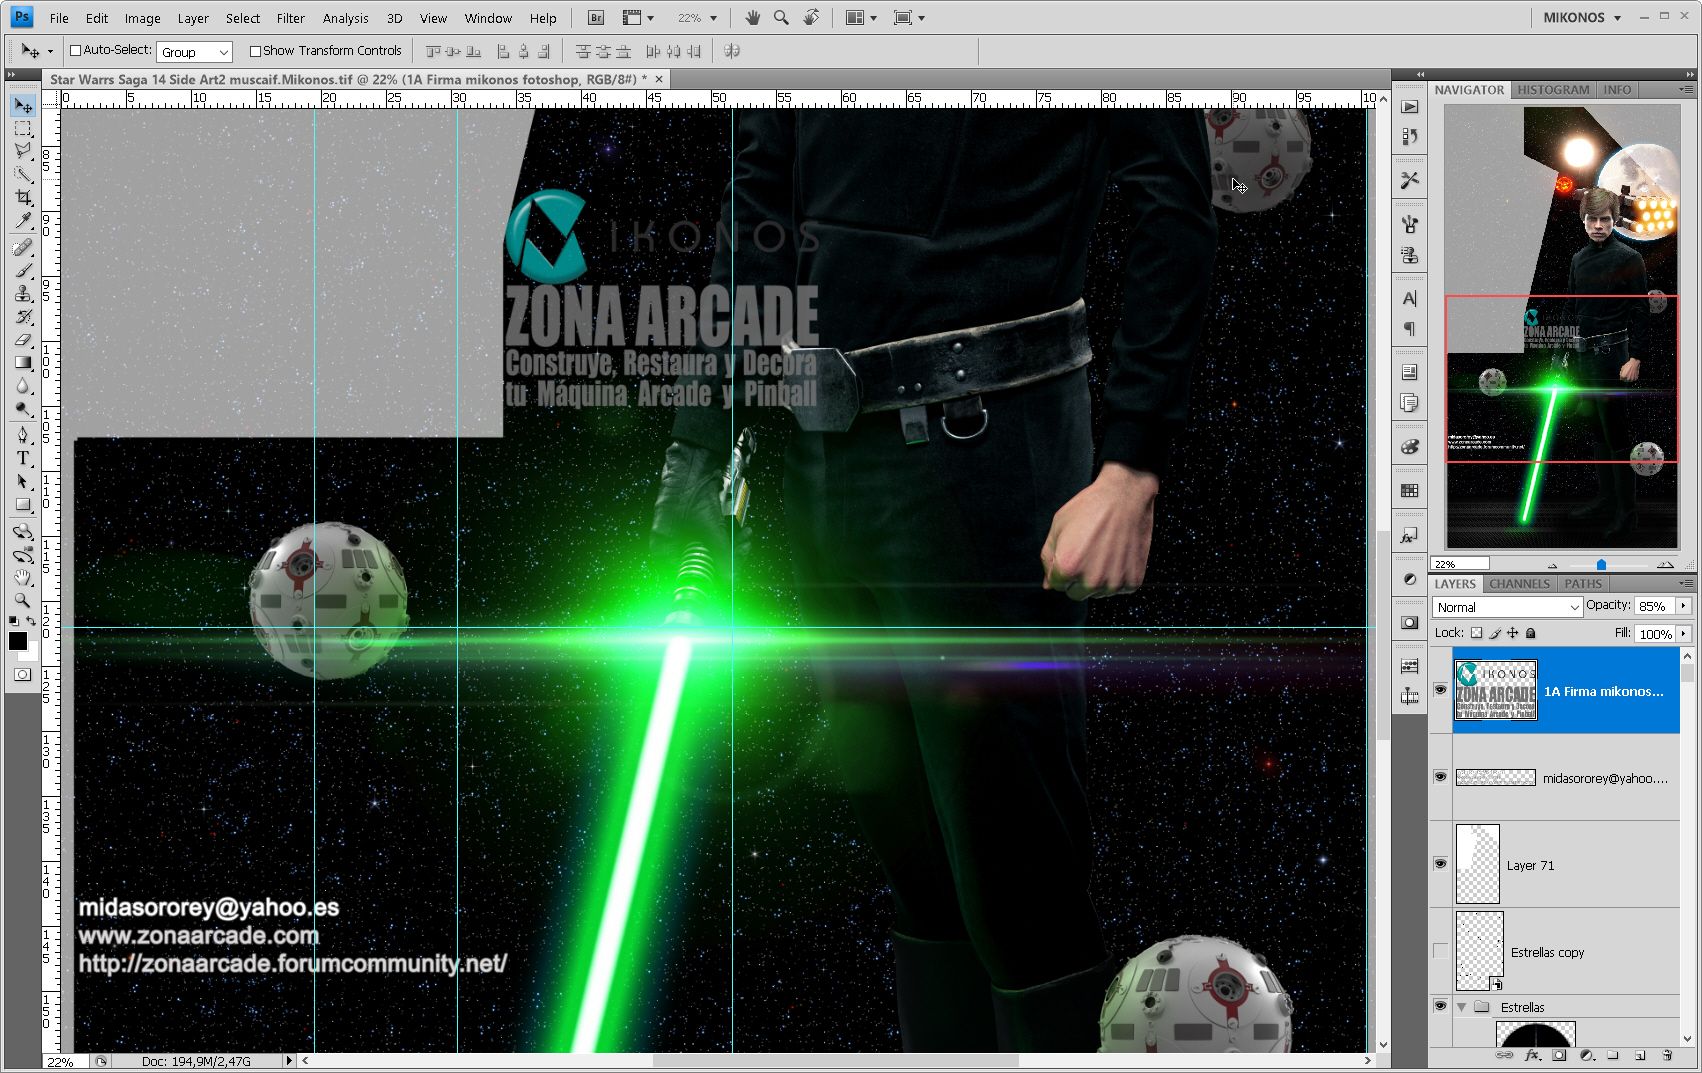This screenshot has width=1702, height=1073.
Task: Select the Lasso tool
Action: click(x=23, y=151)
